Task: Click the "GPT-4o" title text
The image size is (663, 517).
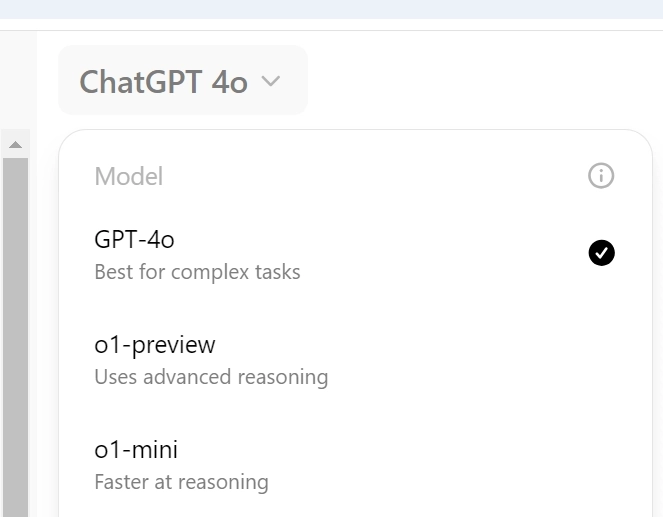Action: [x=135, y=240]
